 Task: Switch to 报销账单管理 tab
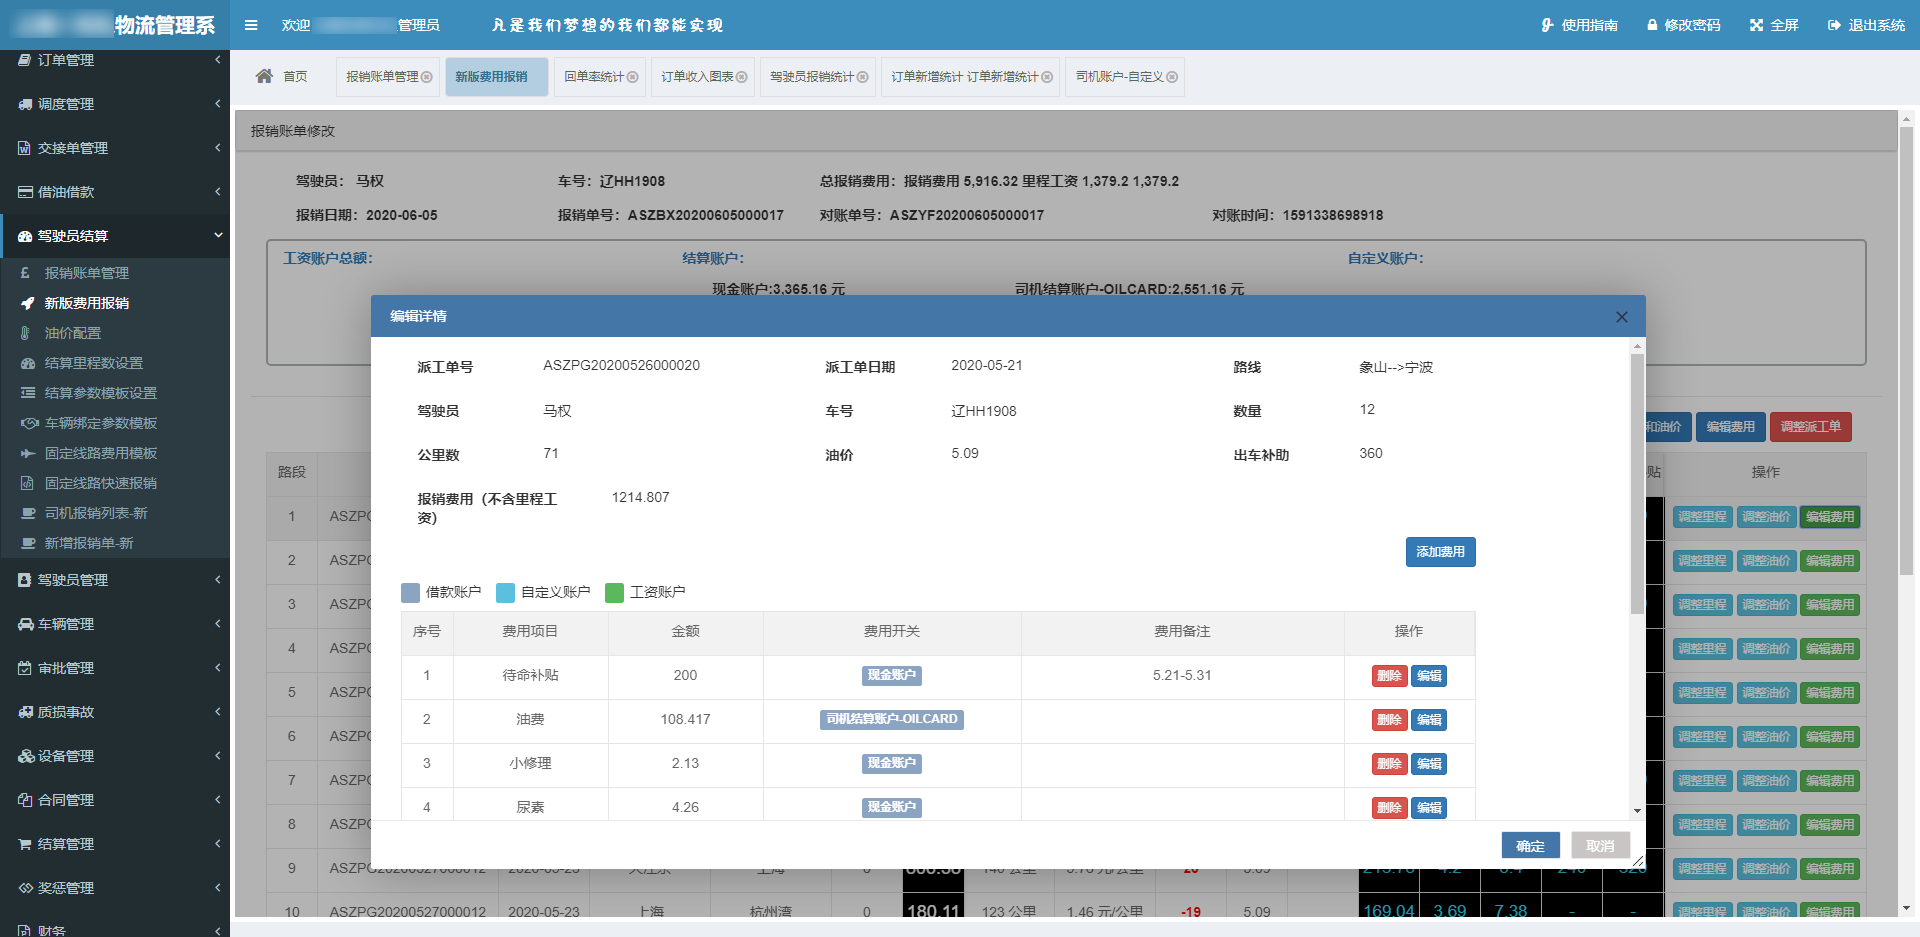coord(388,77)
